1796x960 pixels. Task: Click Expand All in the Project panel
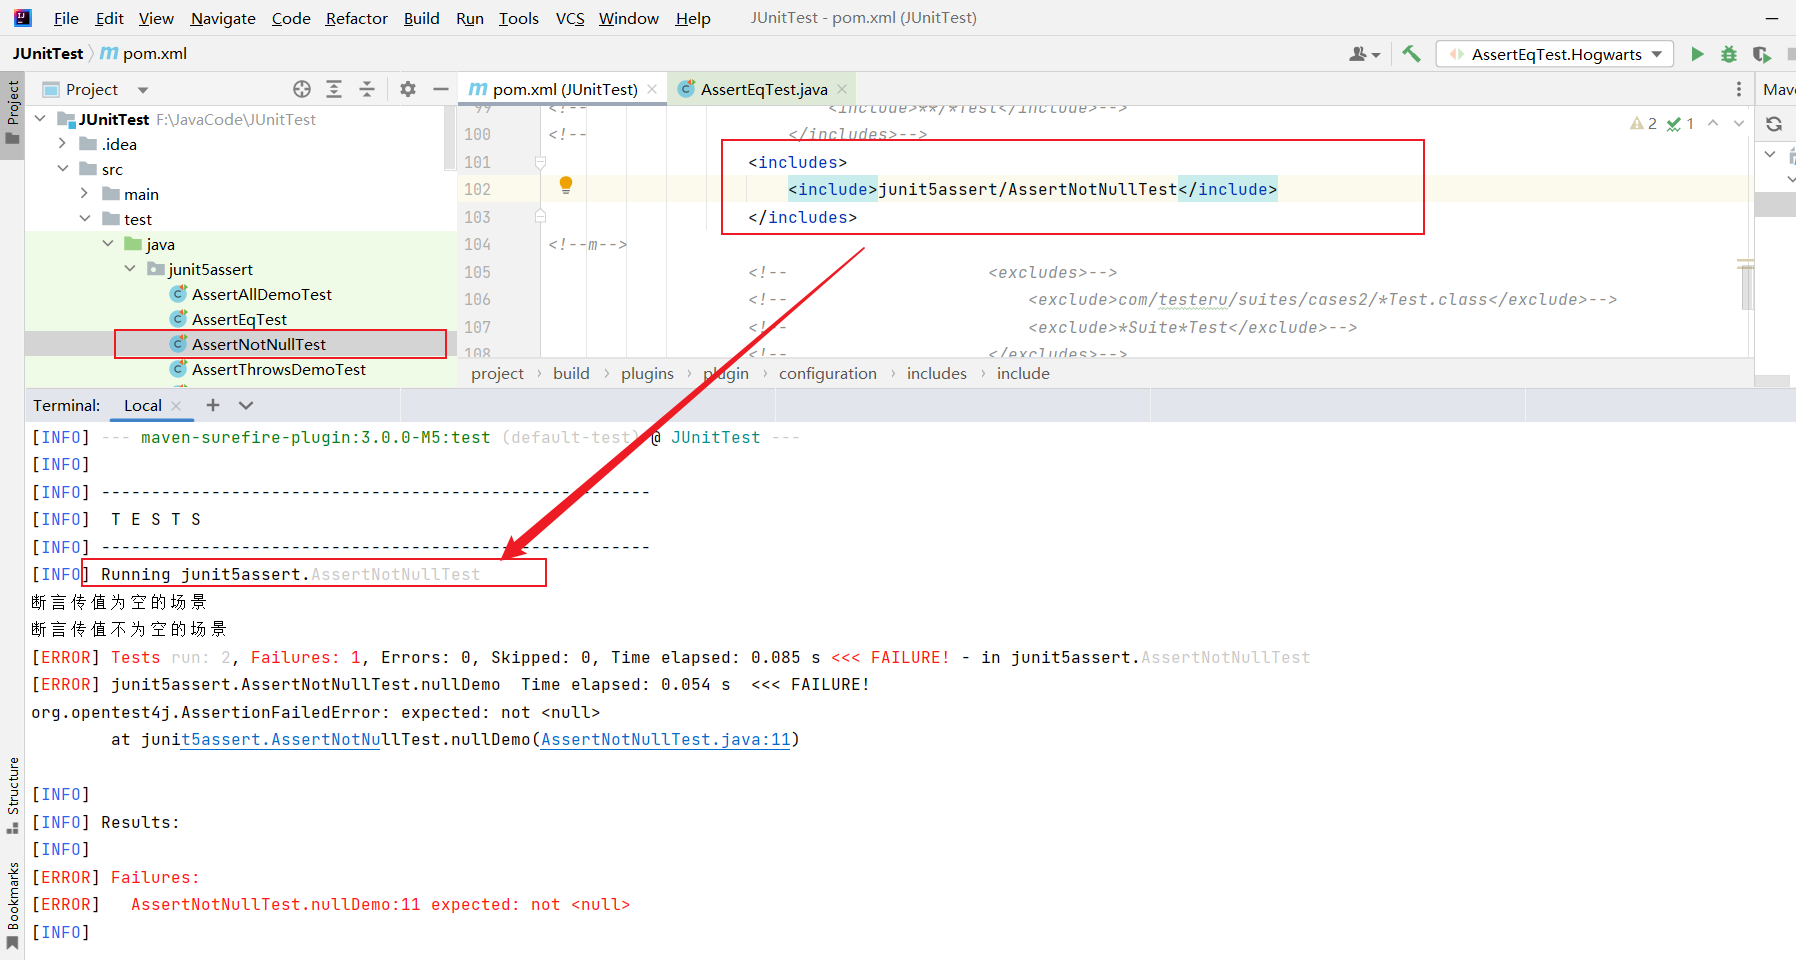click(334, 89)
